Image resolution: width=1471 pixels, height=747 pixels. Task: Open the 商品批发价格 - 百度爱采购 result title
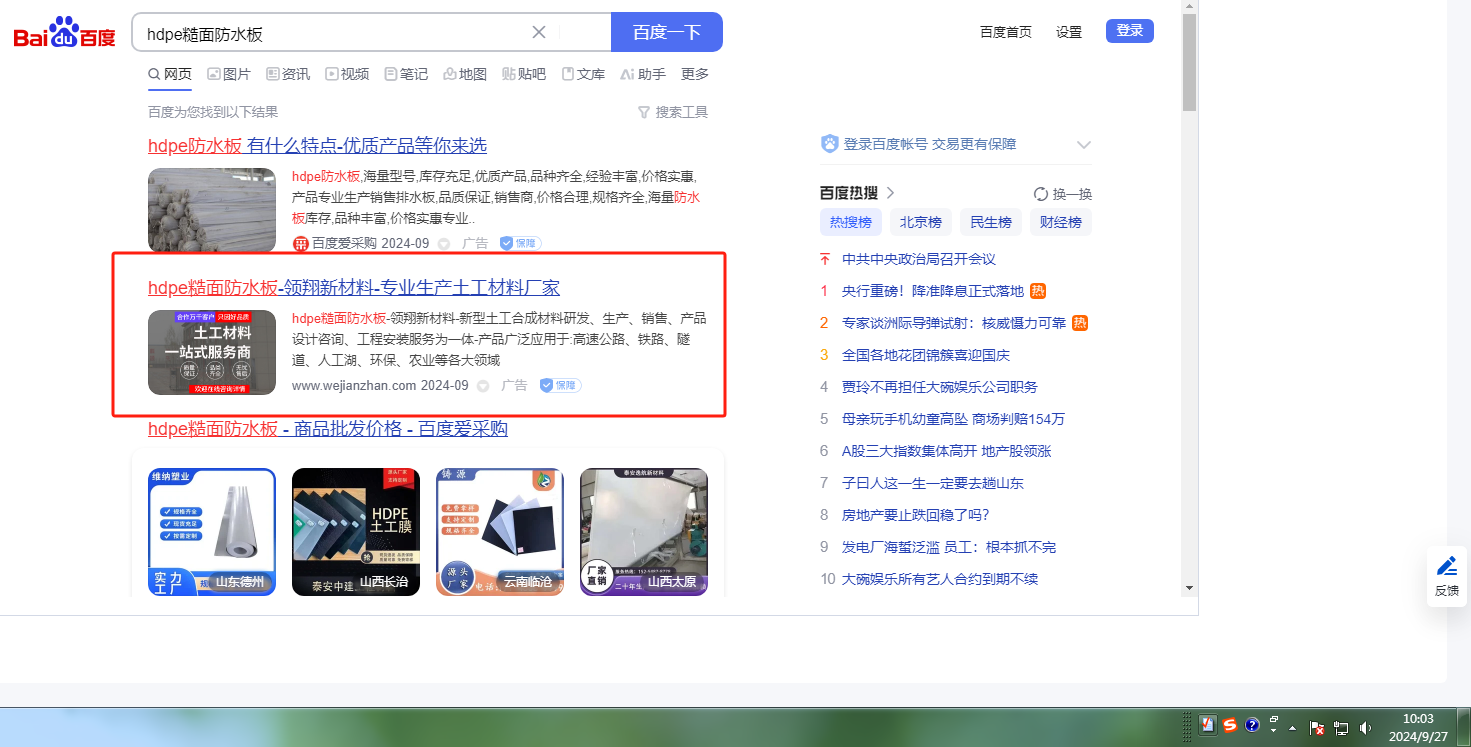point(328,429)
